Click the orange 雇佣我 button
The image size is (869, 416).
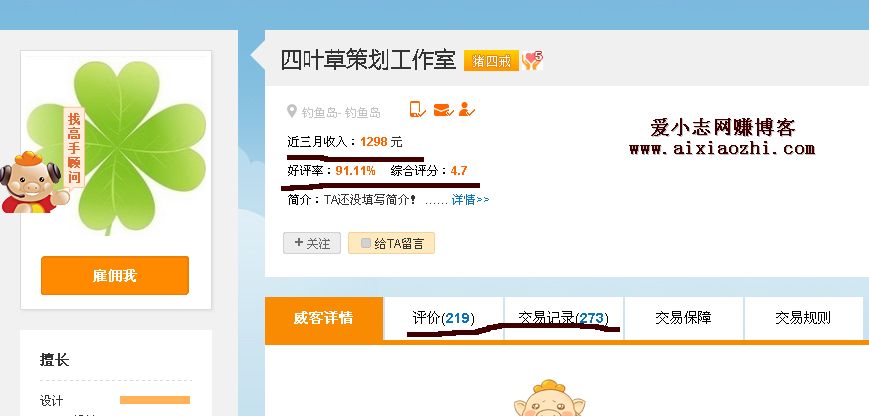coord(115,275)
